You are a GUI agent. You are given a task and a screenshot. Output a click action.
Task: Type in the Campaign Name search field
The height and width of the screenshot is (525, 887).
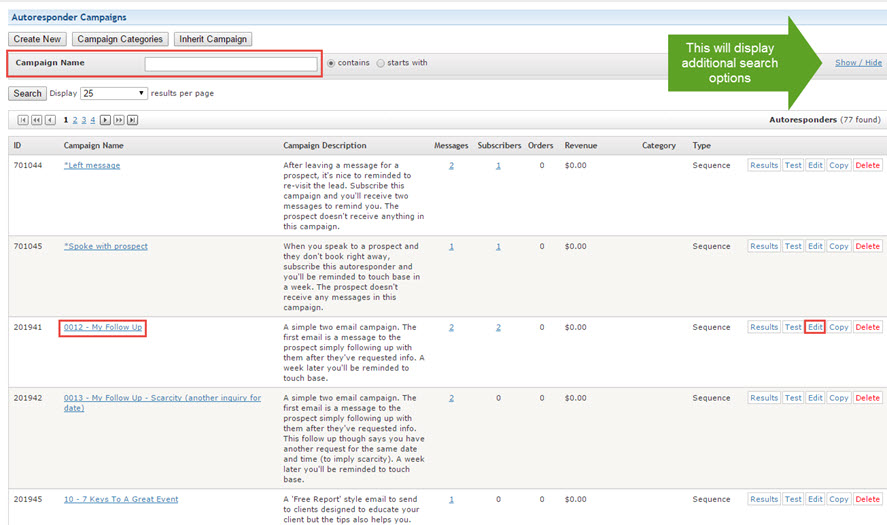pyautogui.click(x=230, y=64)
